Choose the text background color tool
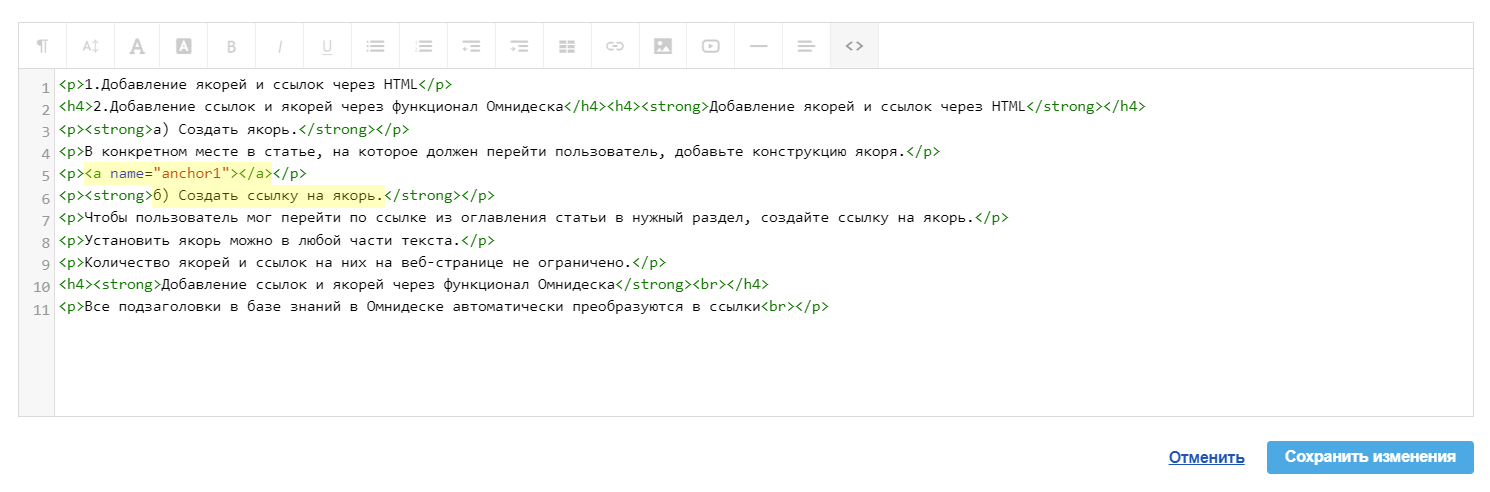1490x492 pixels. (184, 46)
